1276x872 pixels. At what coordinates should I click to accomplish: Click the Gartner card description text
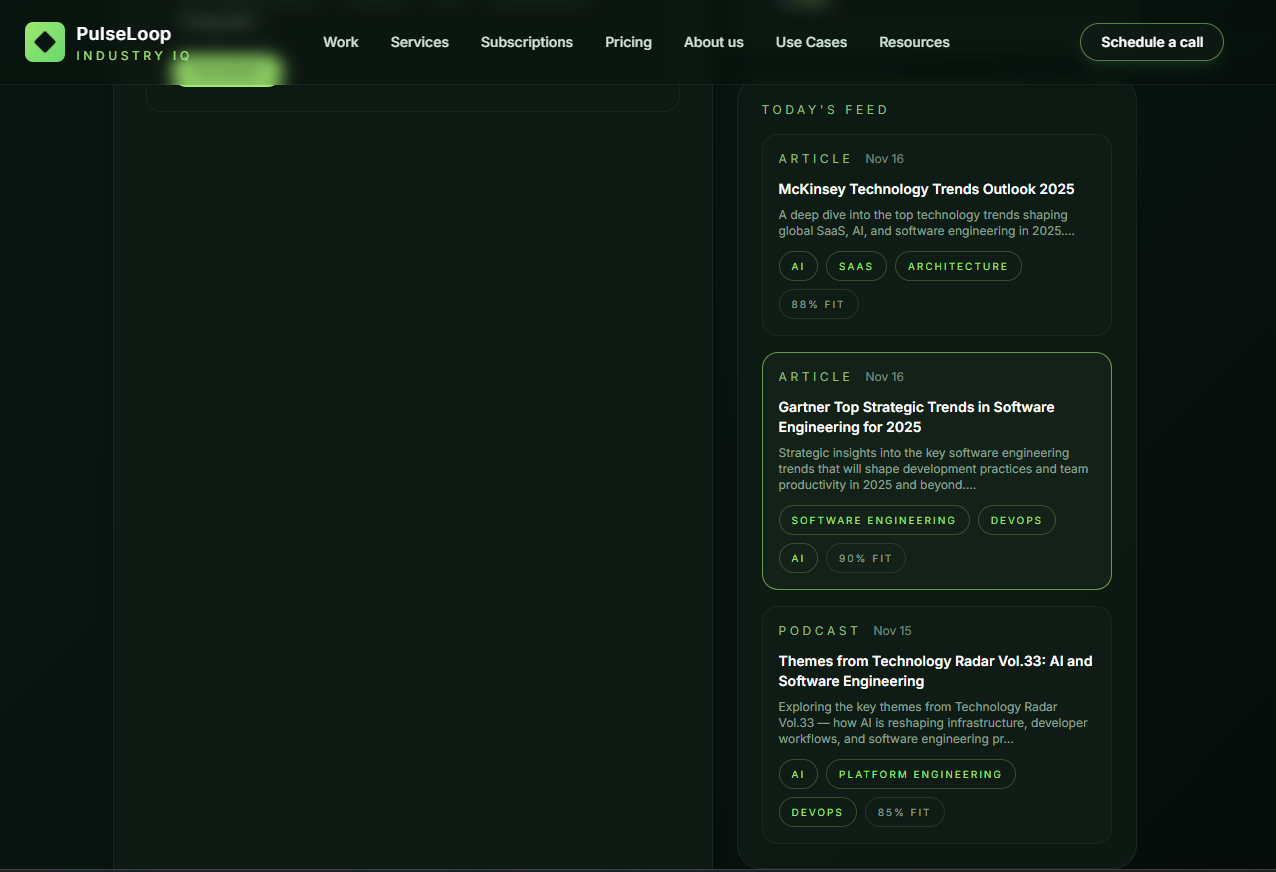point(933,469)
